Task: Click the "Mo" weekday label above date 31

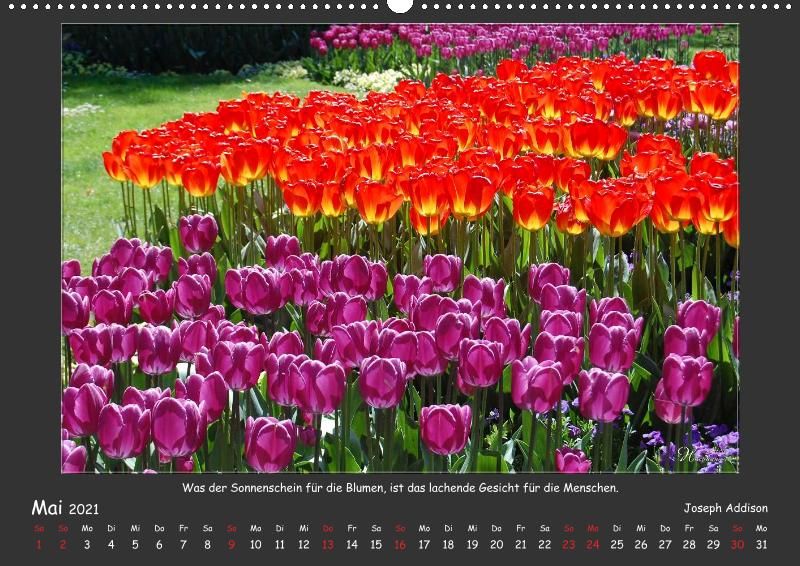Action: [761, 528]
